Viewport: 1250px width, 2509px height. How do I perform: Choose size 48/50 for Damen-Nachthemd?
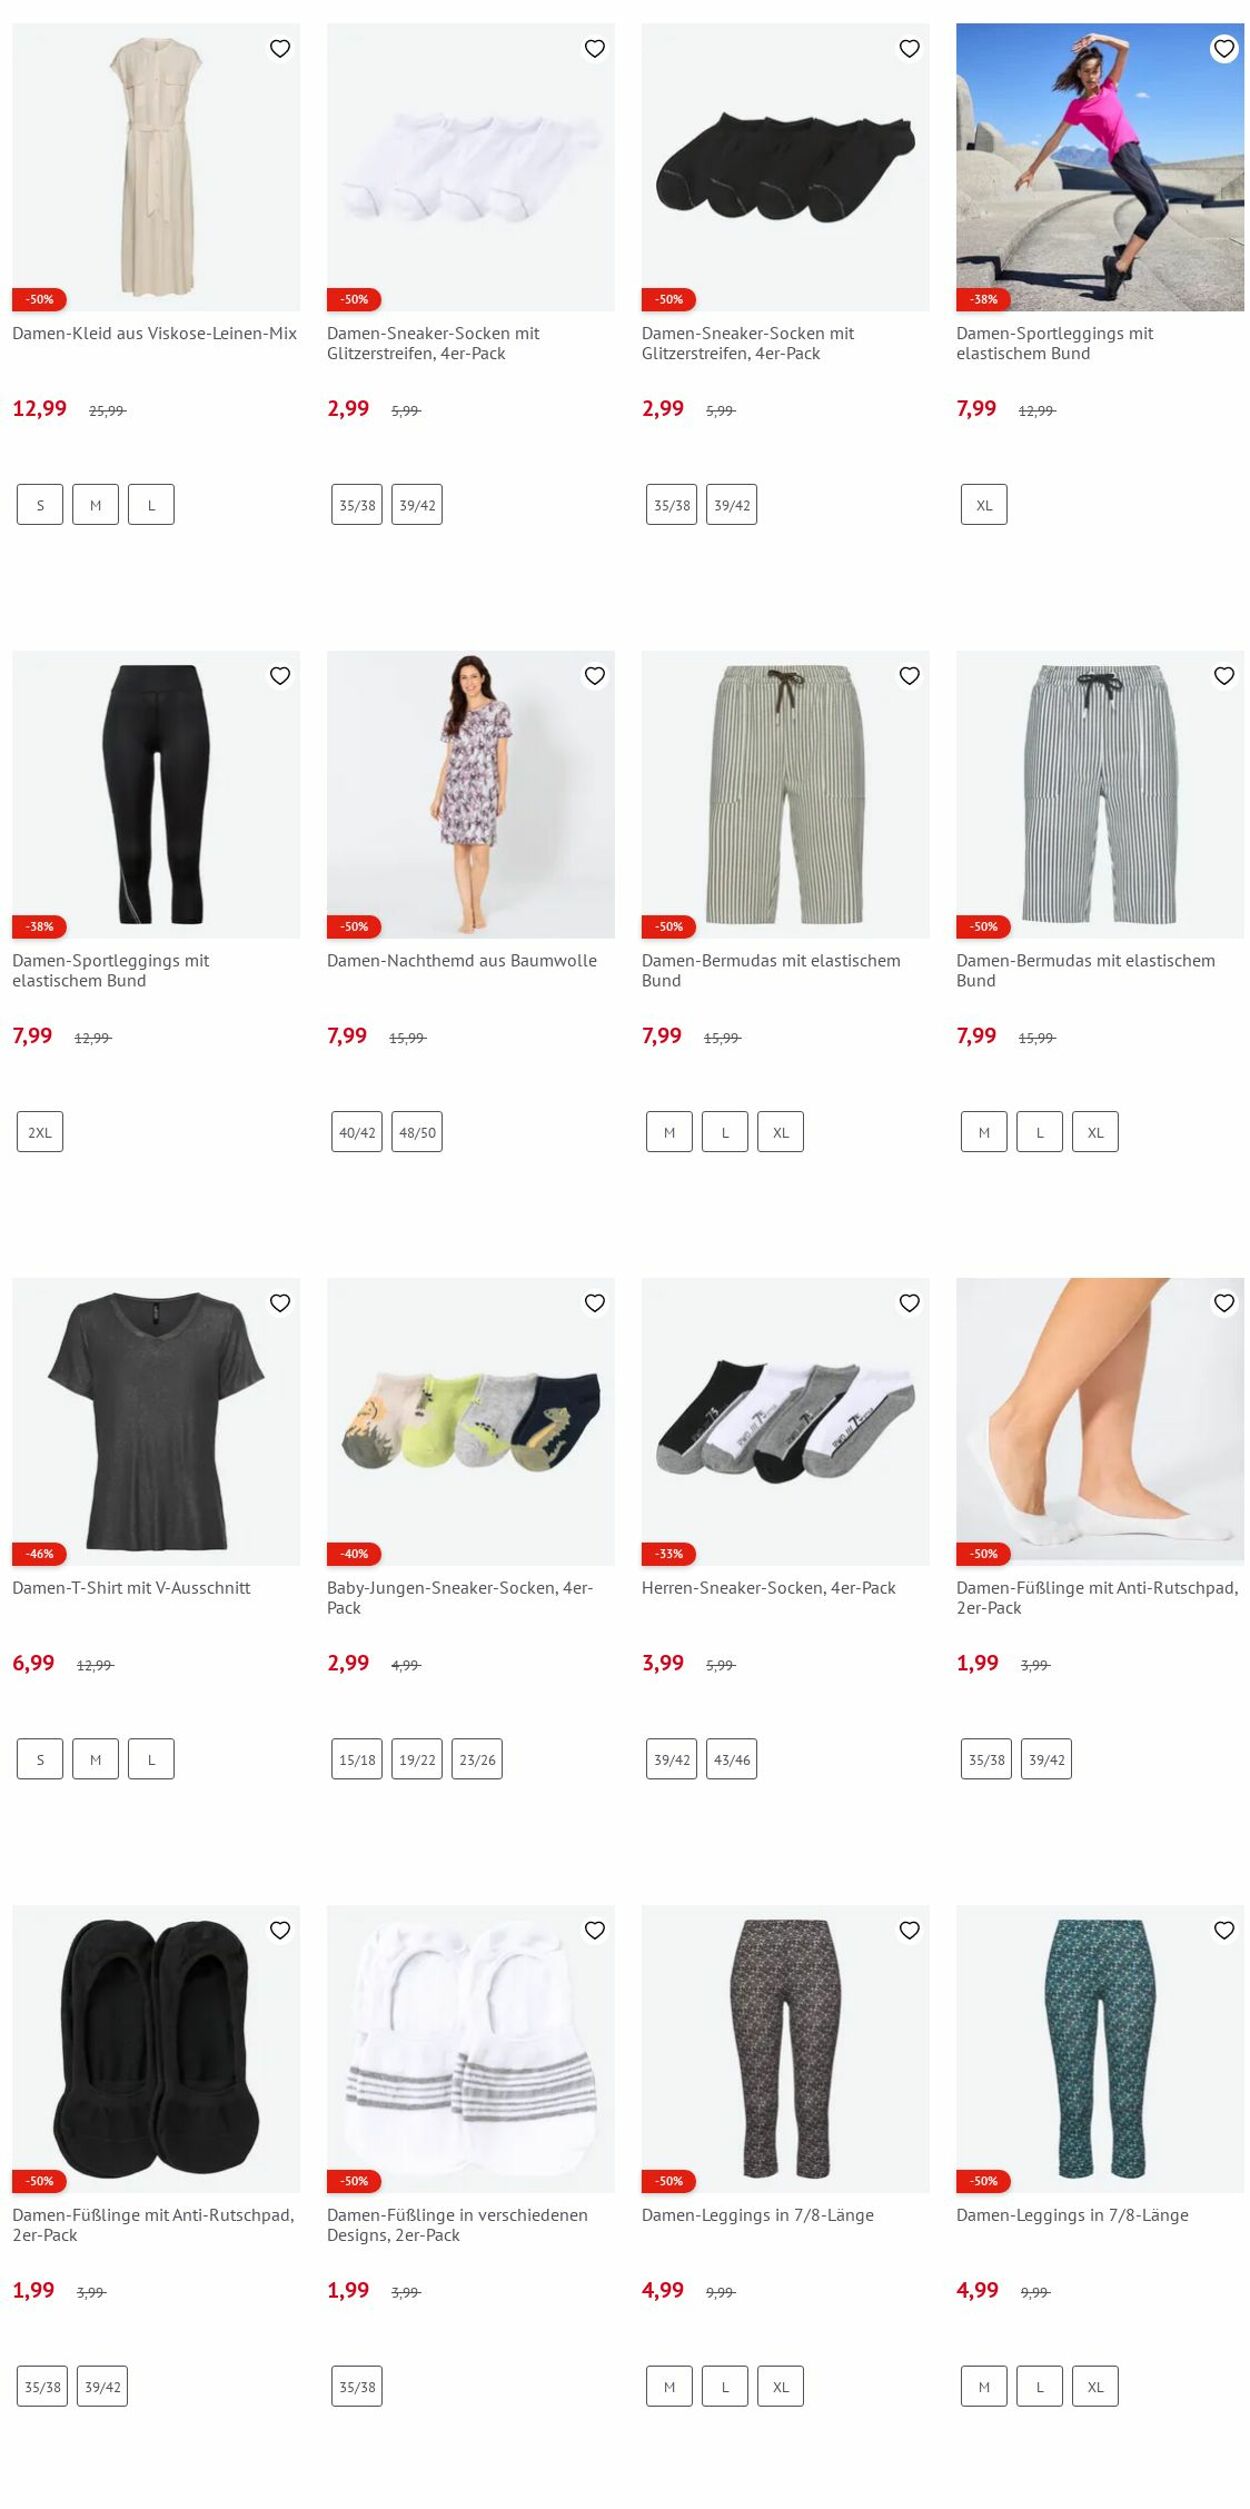click(x=417, y=1132)
